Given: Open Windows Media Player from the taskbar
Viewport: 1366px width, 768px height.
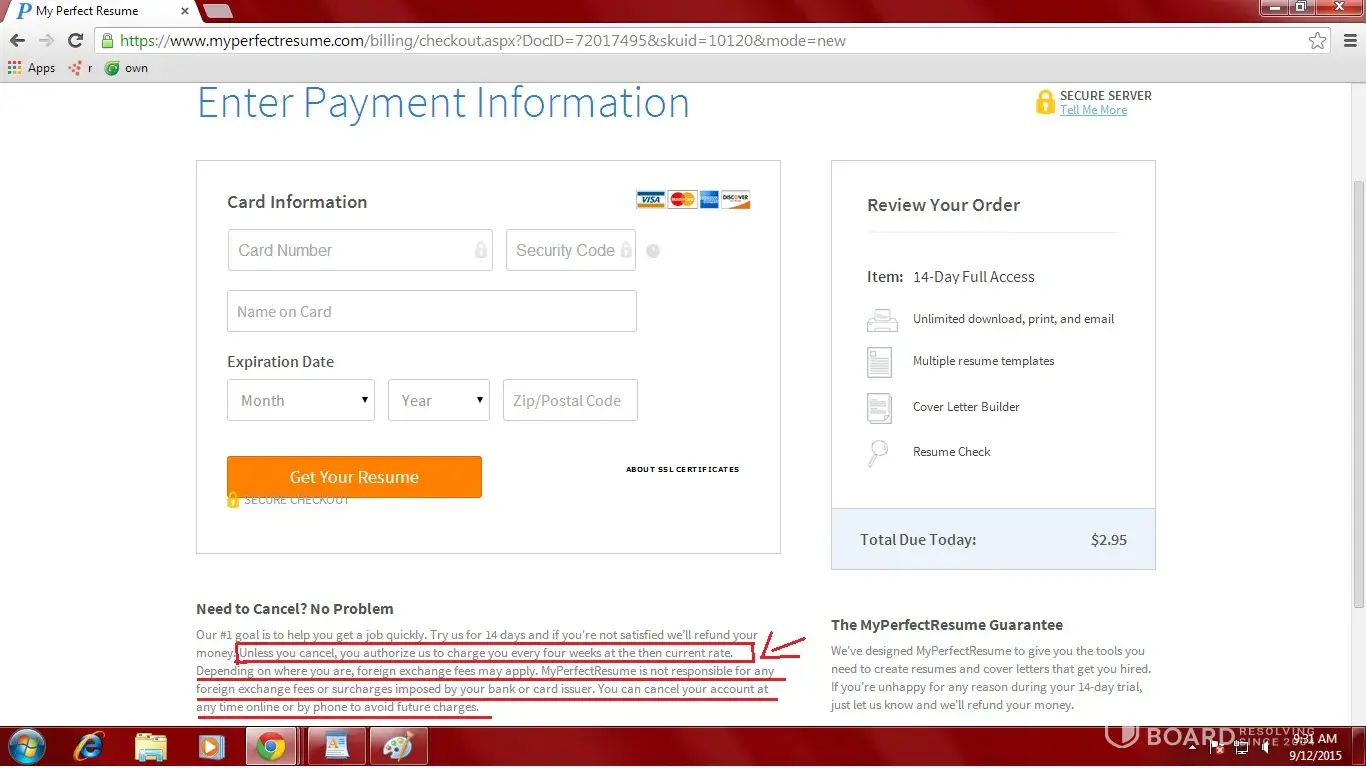Looking at the screenshot, I should tap(211, 747).
